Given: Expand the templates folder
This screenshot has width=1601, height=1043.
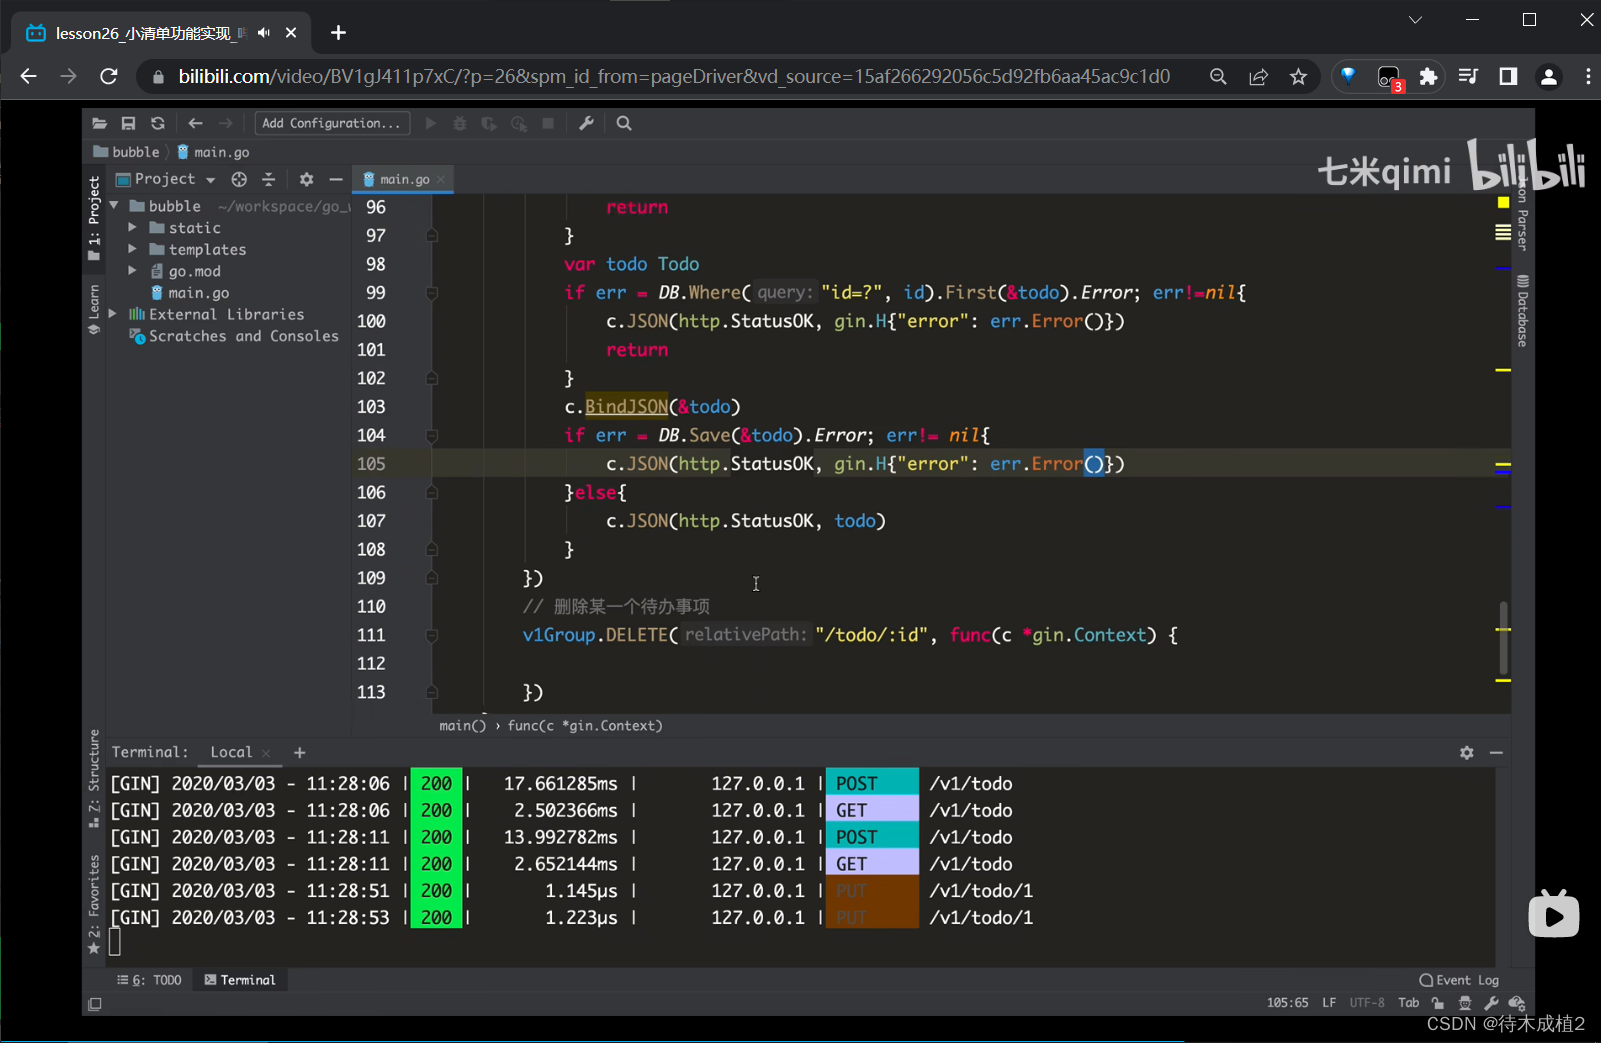Looking at the screenshot, I should [x=132, y=250].
